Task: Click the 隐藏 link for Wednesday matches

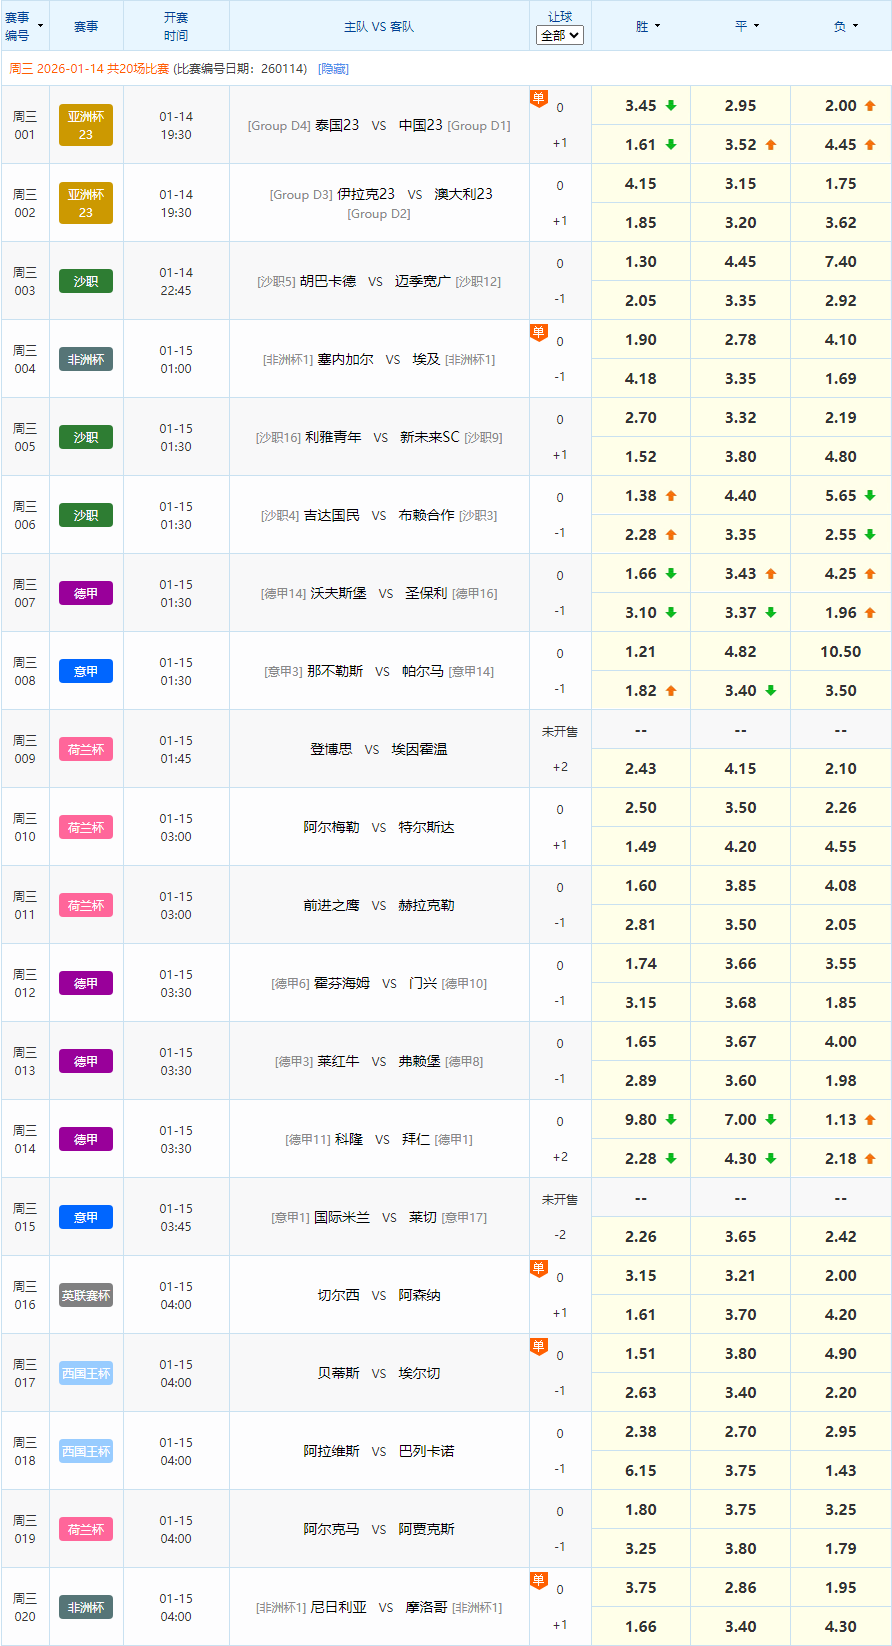Action: [x=333, y=69]
